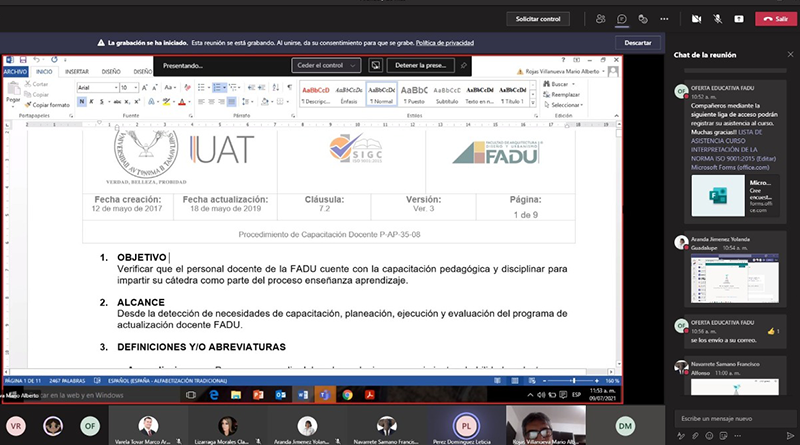Viewport: 800px width, 445px height.
Task: Click the emoji icon below message box
Action: tap(709, 436)
